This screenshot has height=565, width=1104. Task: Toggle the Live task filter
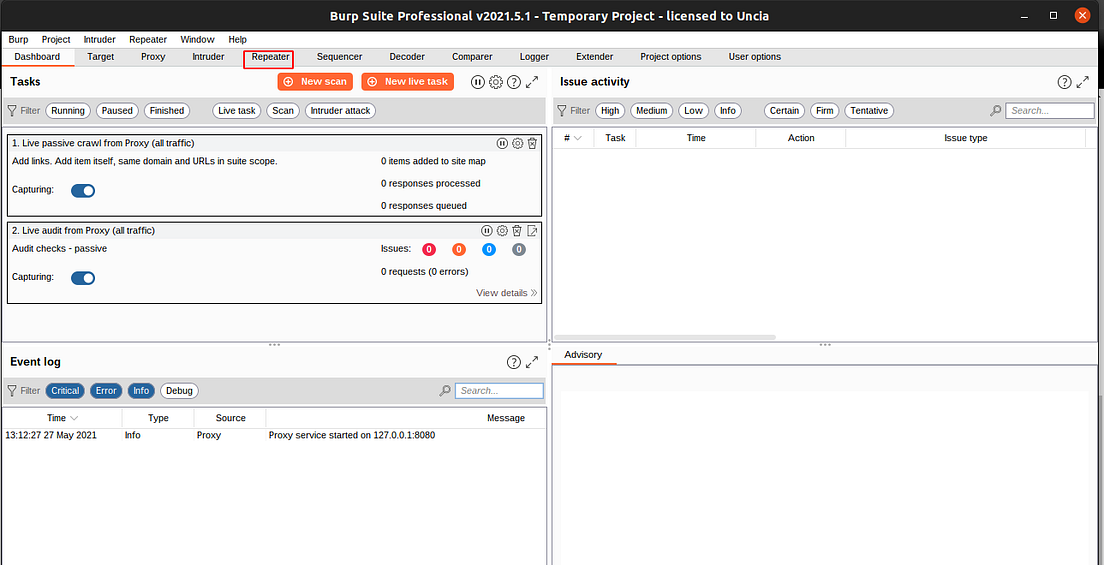point(237,111)
